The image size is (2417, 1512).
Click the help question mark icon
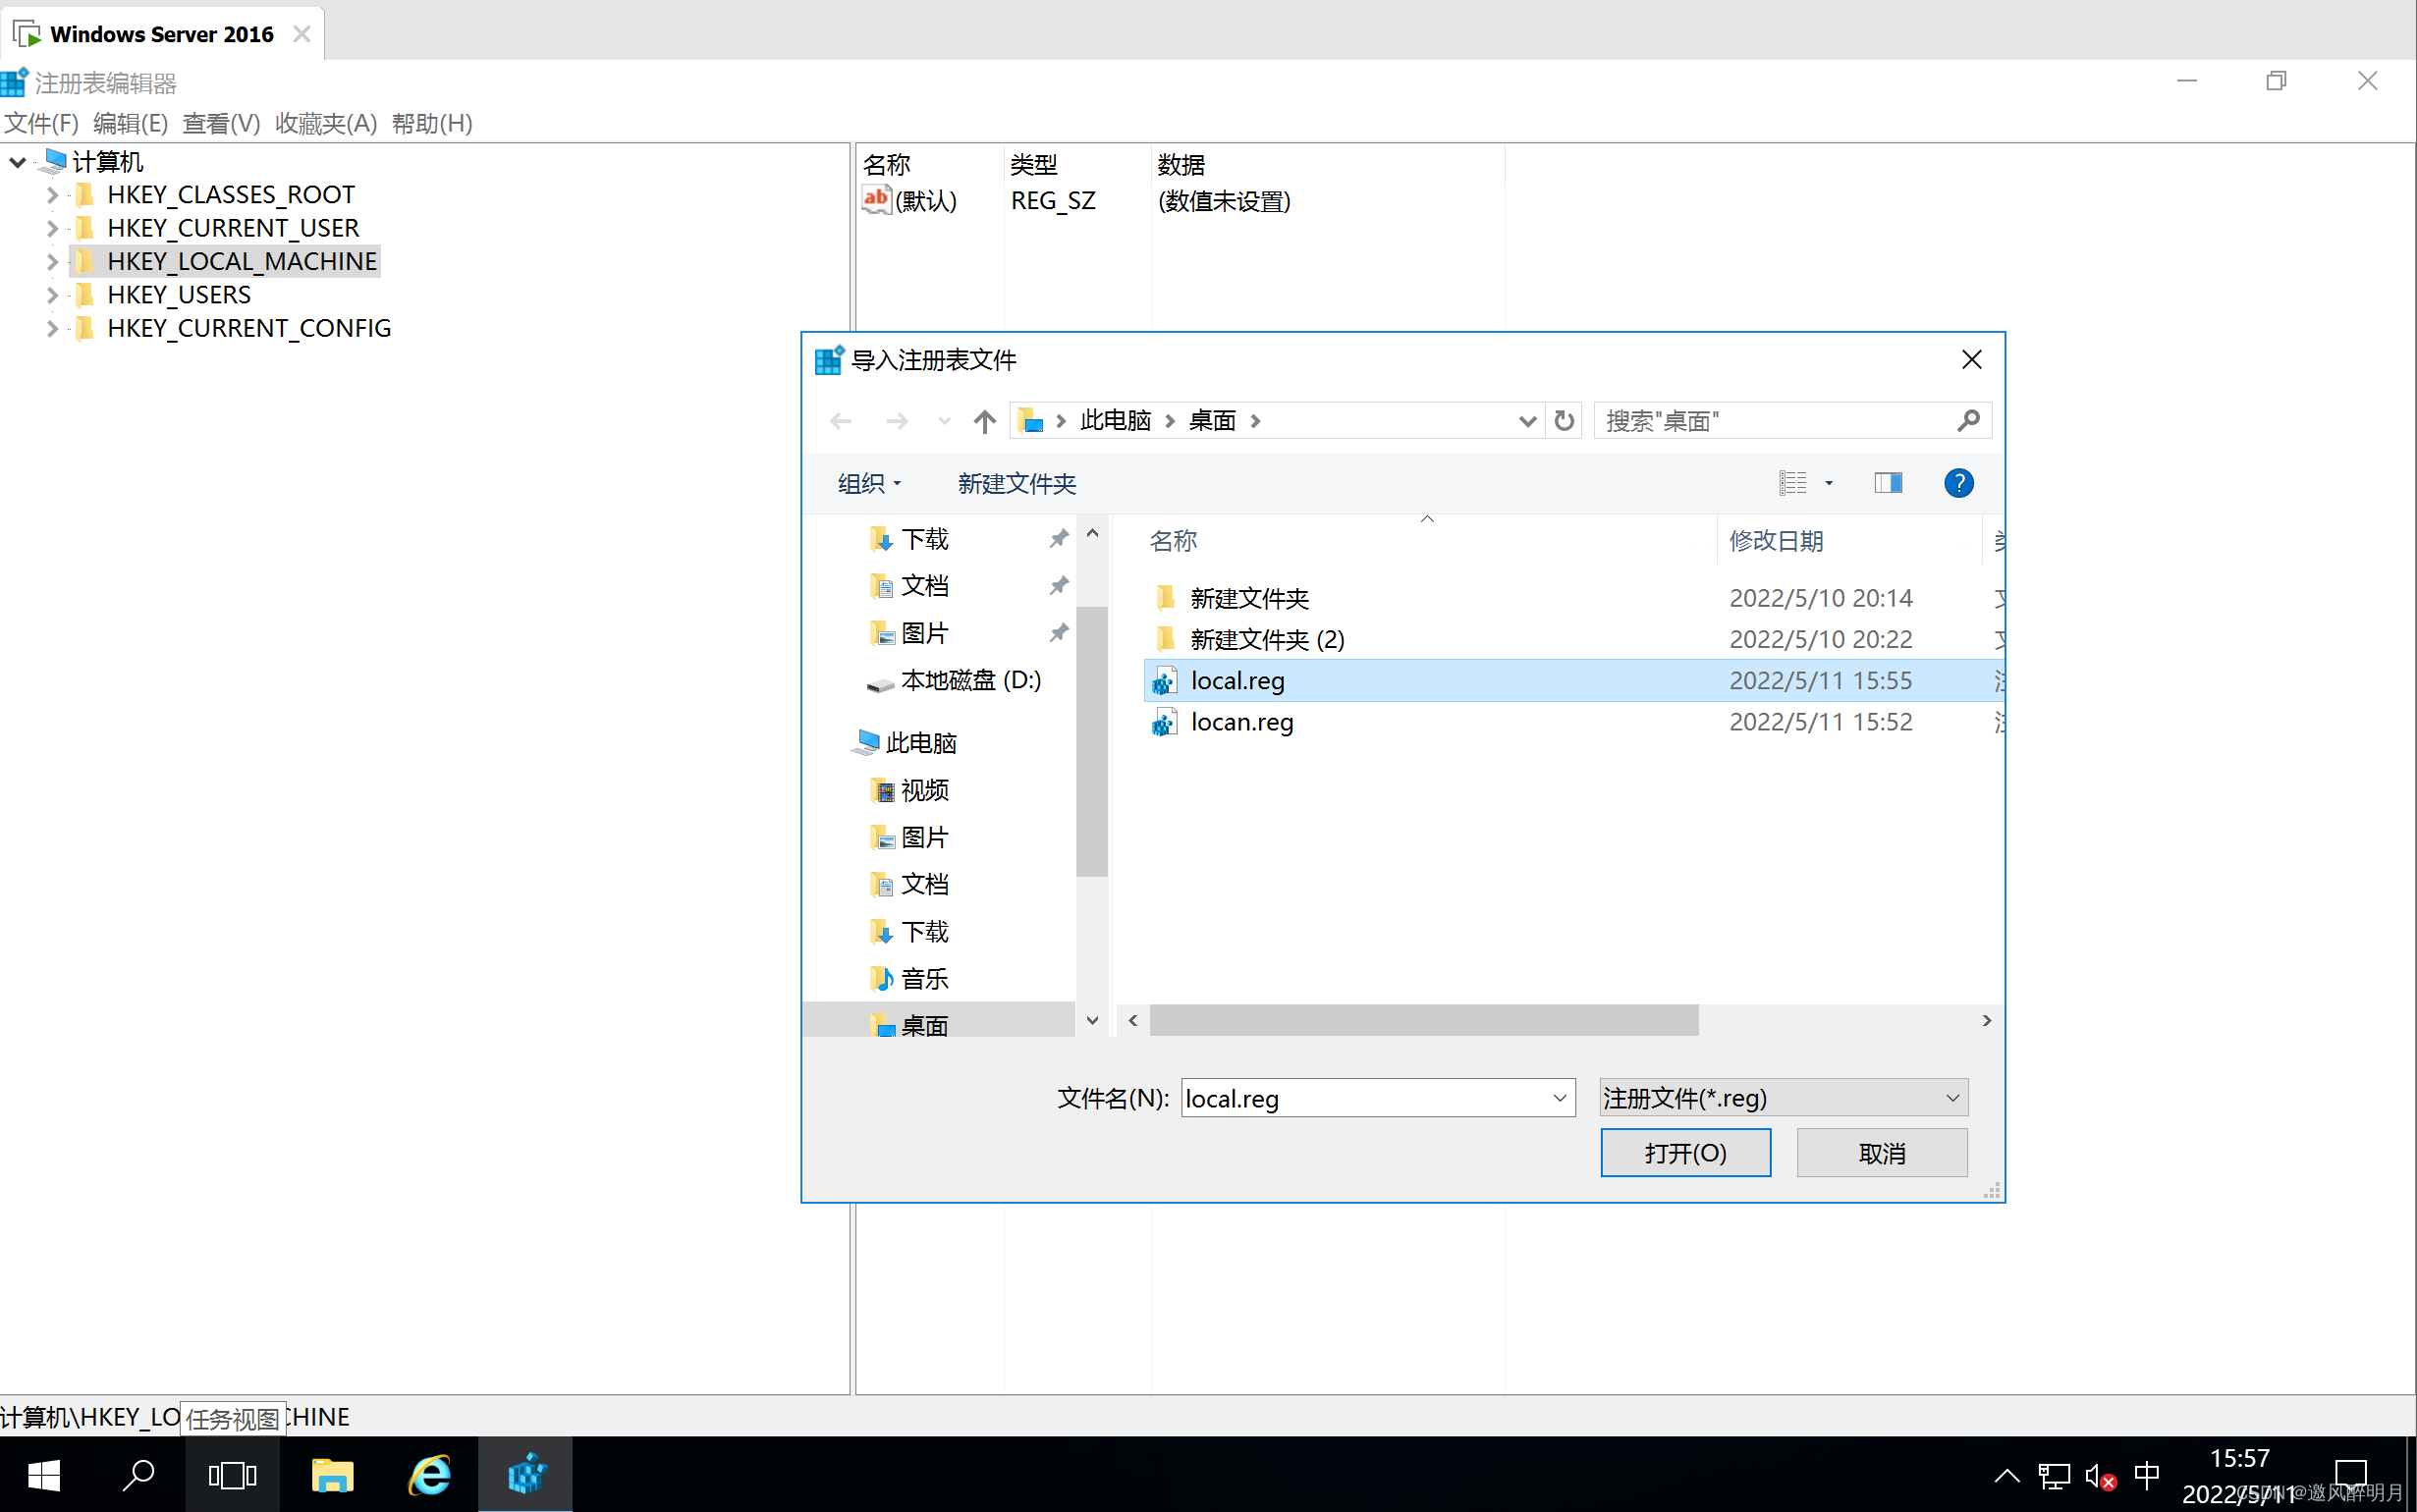pos(1958,482)
